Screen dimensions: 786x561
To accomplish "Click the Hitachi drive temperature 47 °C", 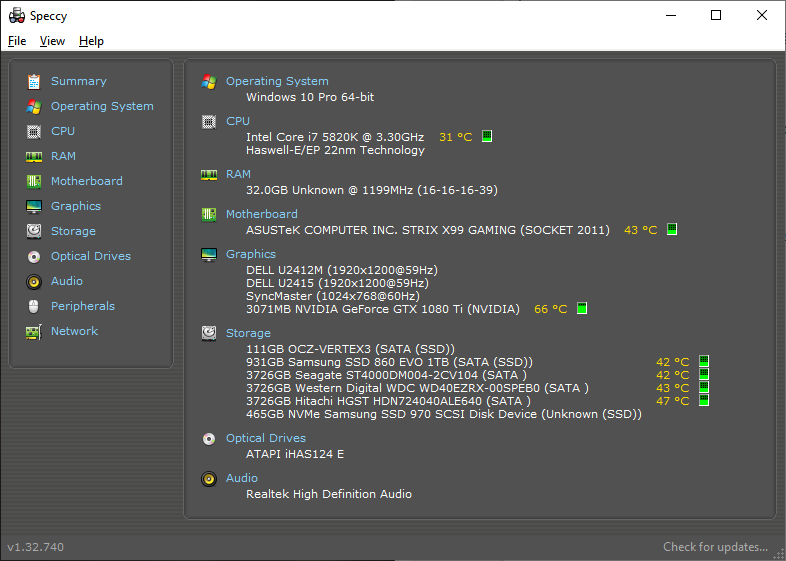I will pyautogui.click(x=673, y=402).
